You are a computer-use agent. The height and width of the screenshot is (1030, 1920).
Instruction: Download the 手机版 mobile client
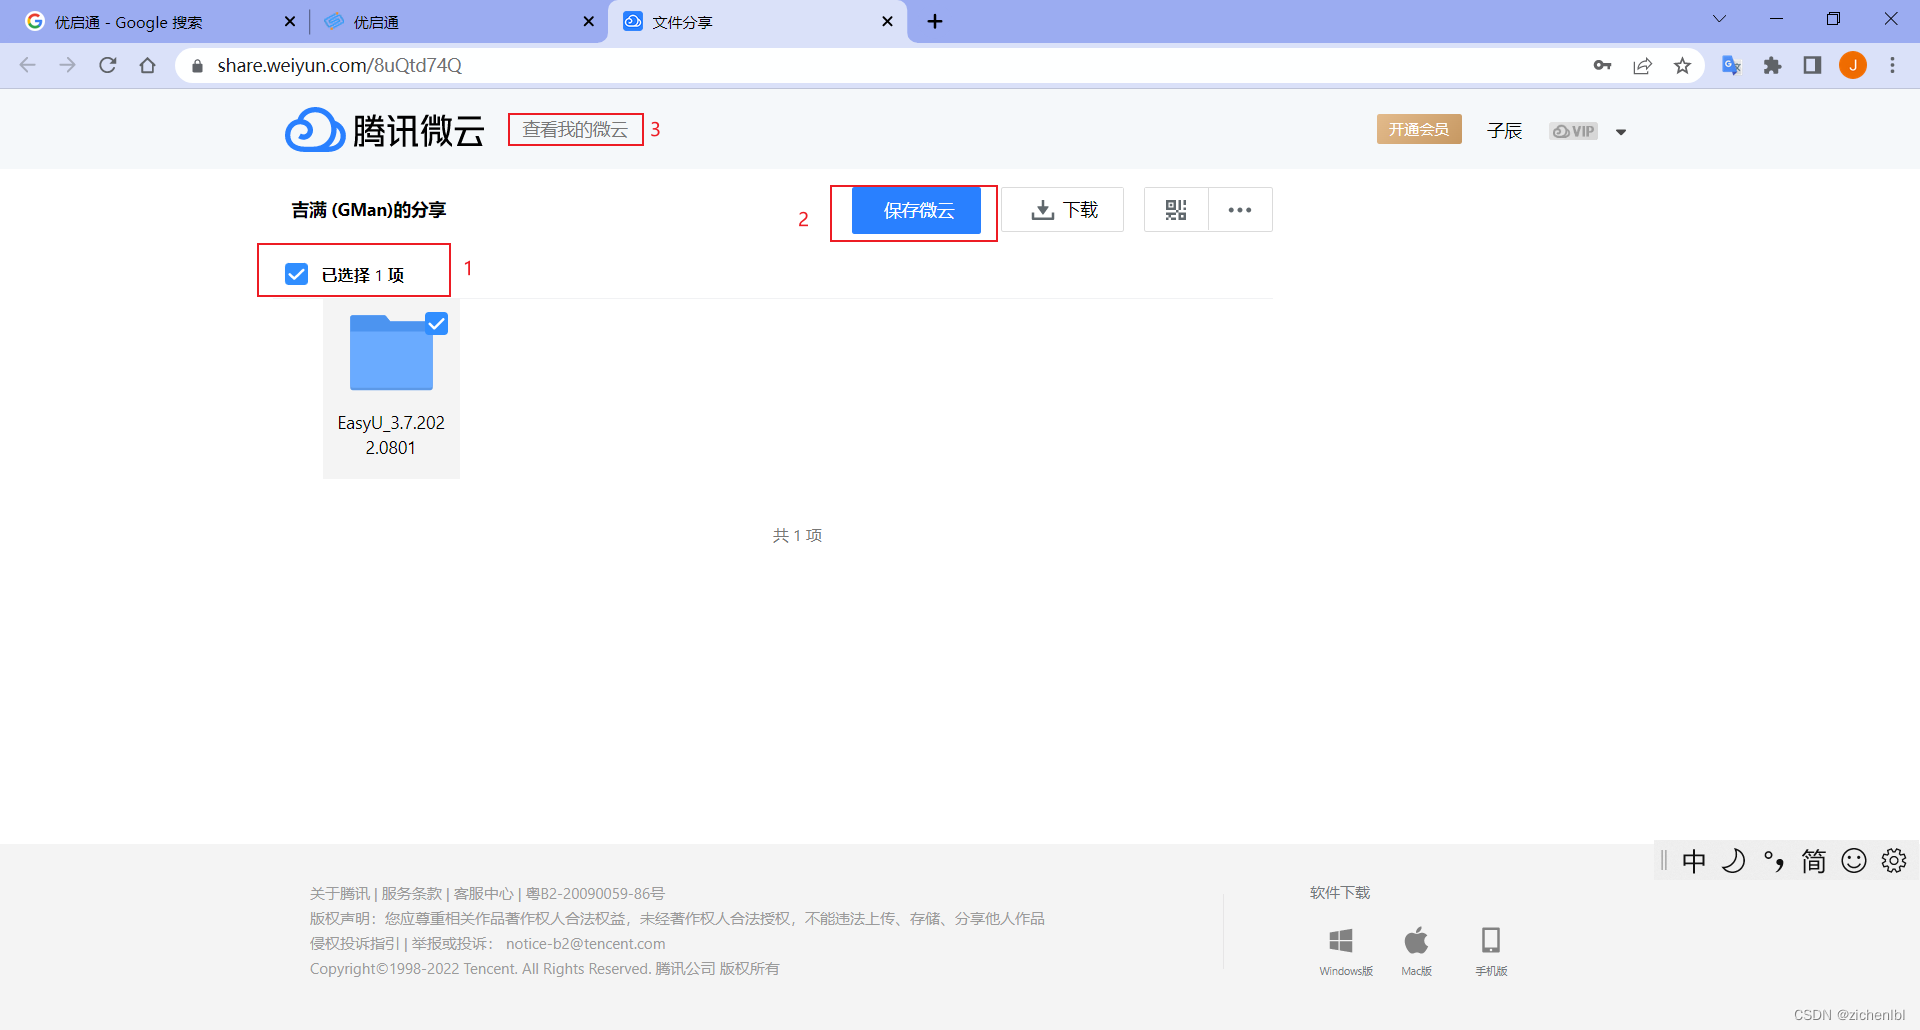point(1491,951)
